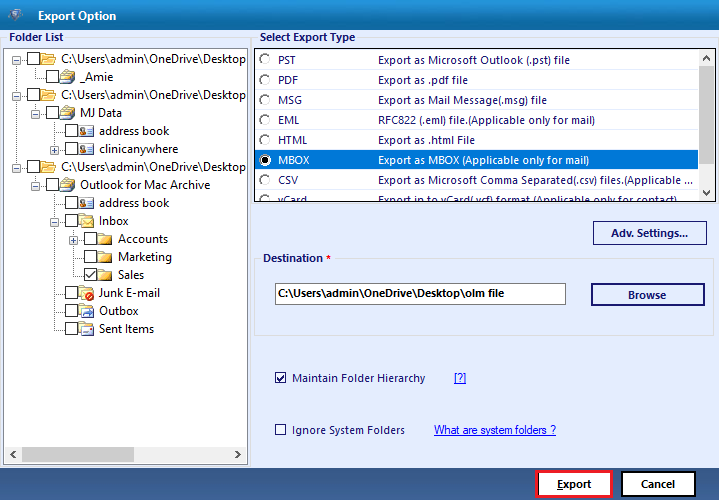The width and height of the screenshot is (719, 500).
Task: Uncheck the Sales folder checkbox
Action: coord(90,274)
